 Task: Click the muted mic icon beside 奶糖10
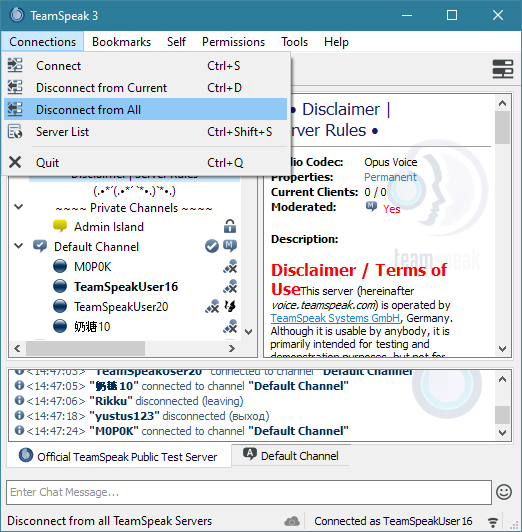tap(230, 326)
